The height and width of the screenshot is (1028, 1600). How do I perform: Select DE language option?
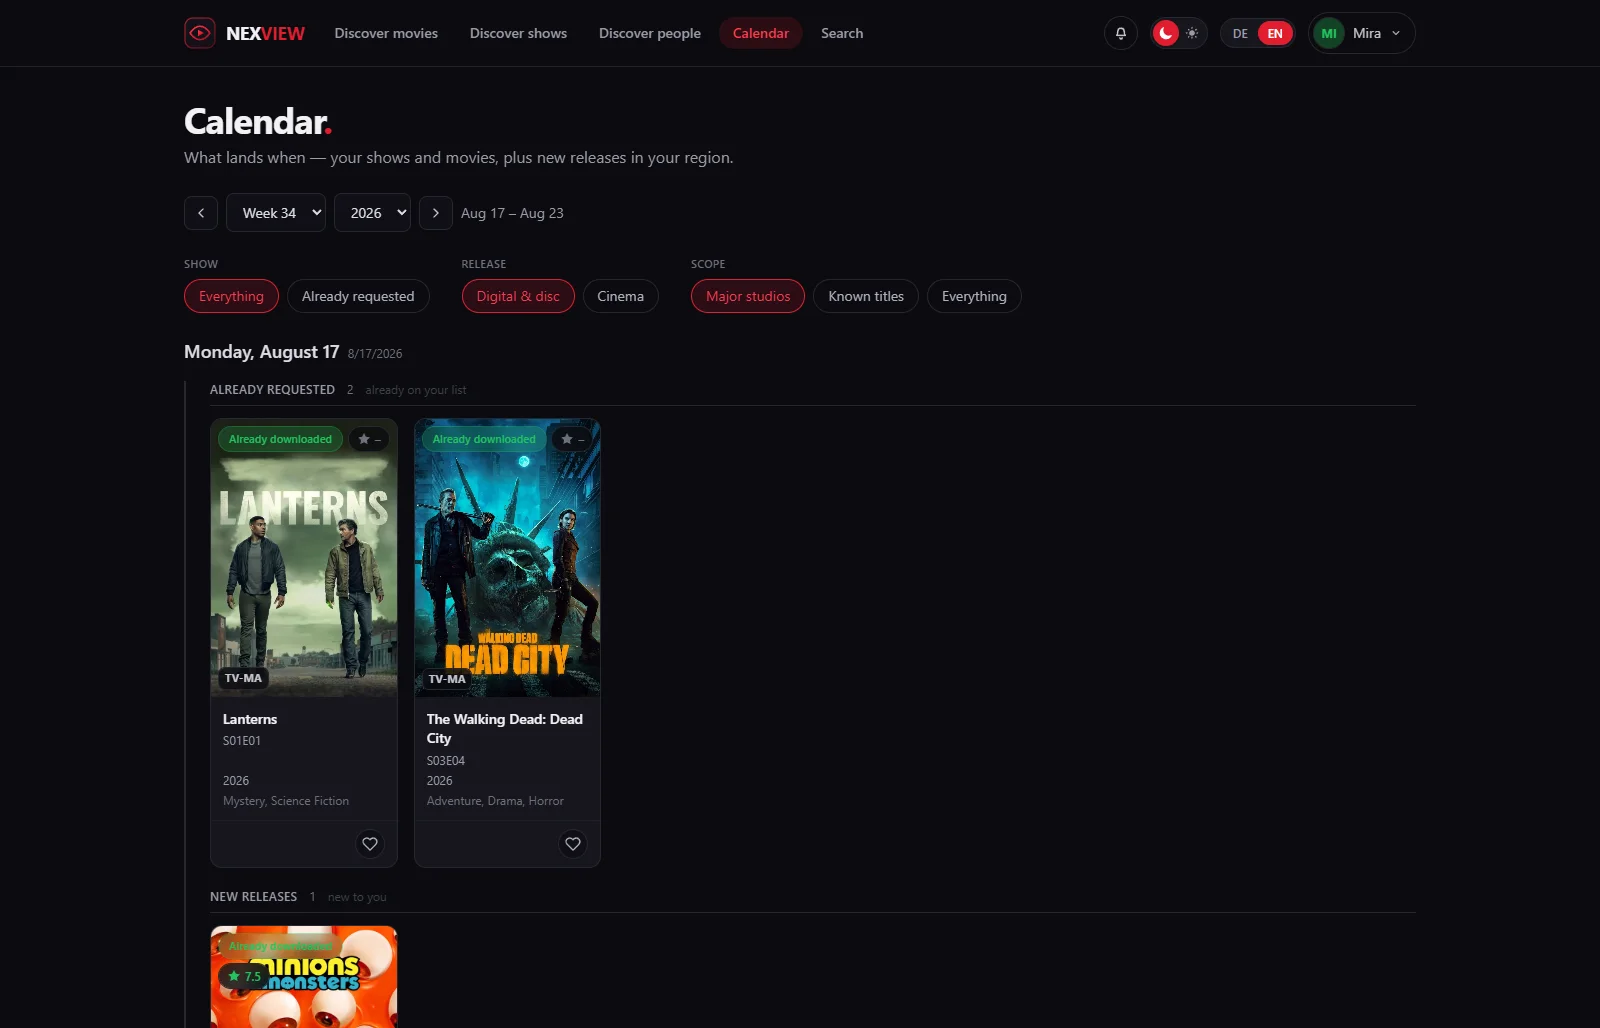pos(1240,33)
